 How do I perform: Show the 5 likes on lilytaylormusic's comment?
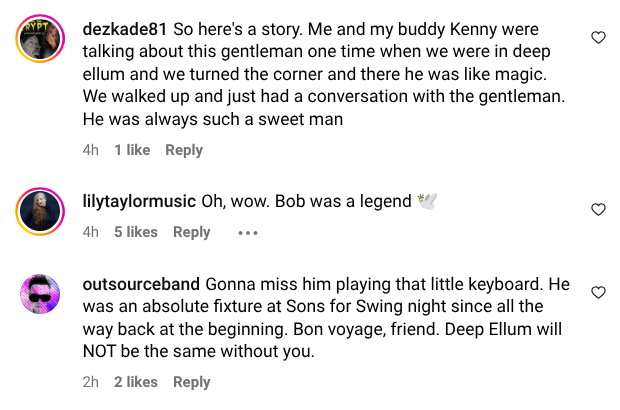[136, 232]
